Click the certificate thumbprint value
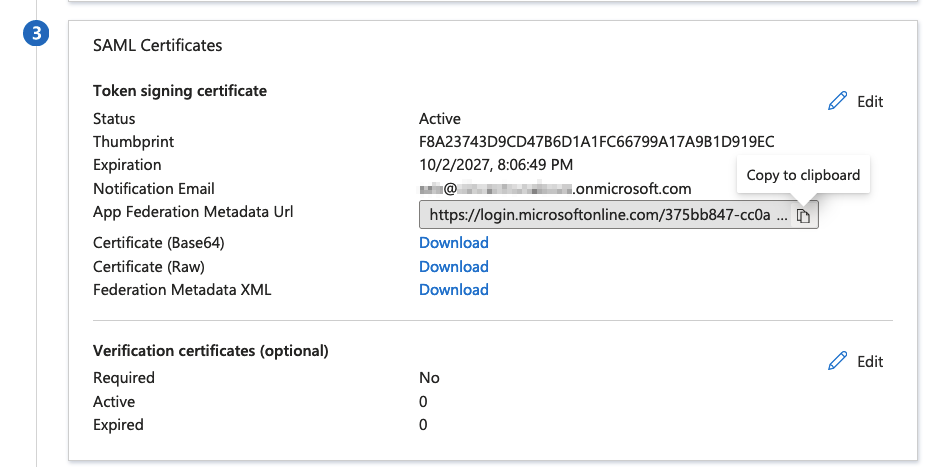Viewport: 928px width, 467px height. coord(596,142)
